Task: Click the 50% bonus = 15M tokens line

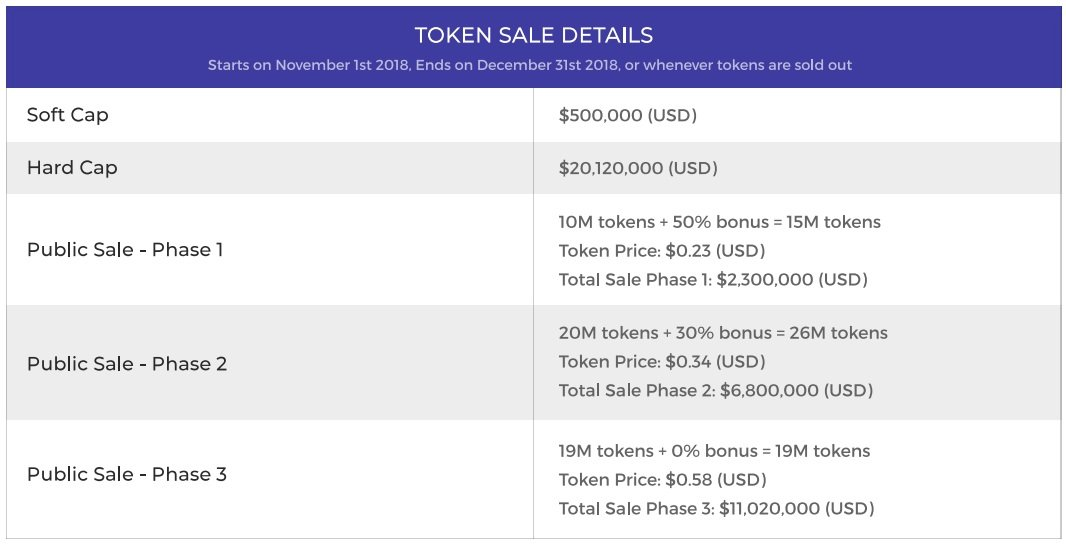Action: (x=720, y=222)
